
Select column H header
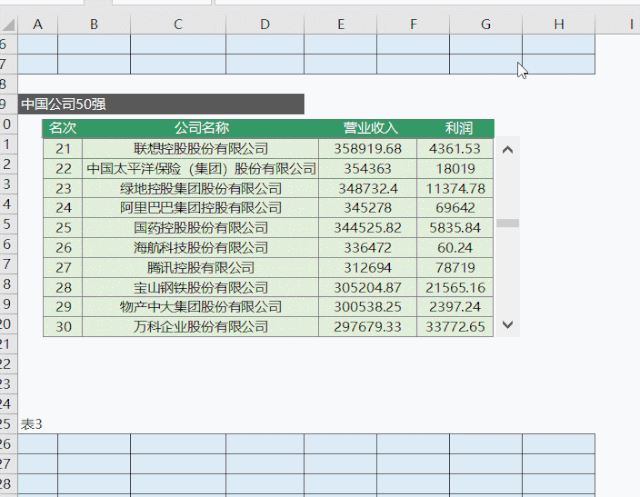coord(559,24)
